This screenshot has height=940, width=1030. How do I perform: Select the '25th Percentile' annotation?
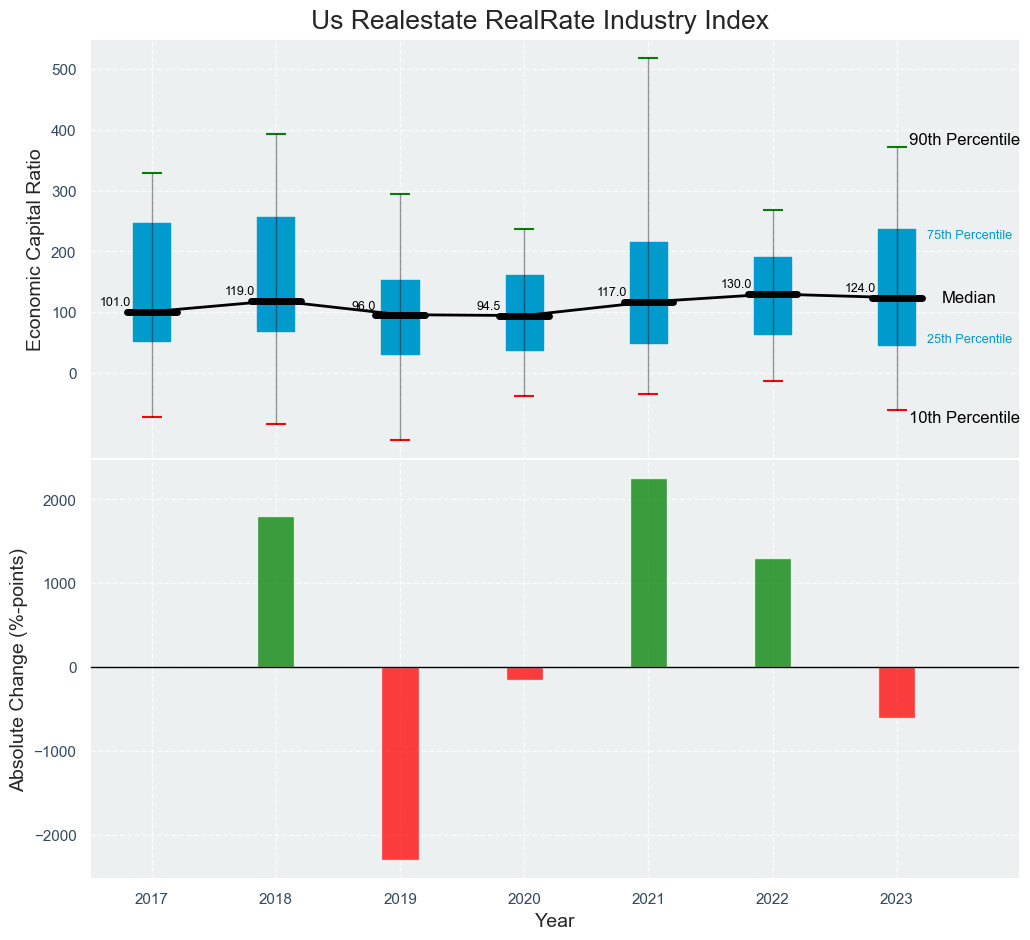click(x=970, y=339)
